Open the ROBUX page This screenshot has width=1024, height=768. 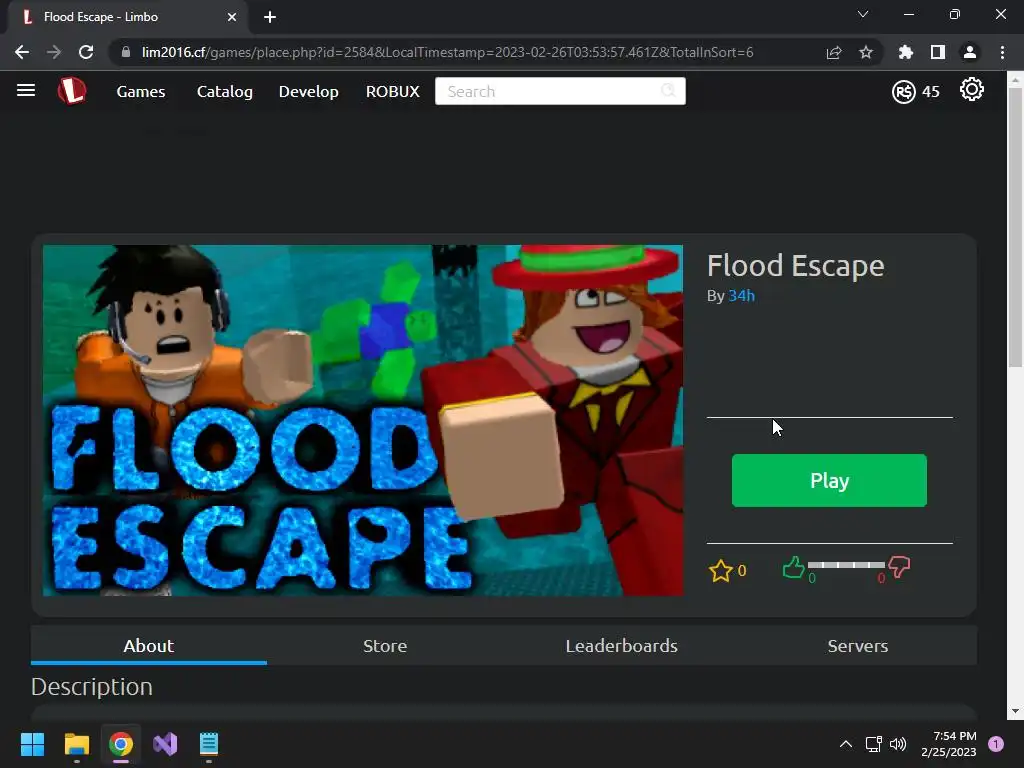click(x=392, y=91)
